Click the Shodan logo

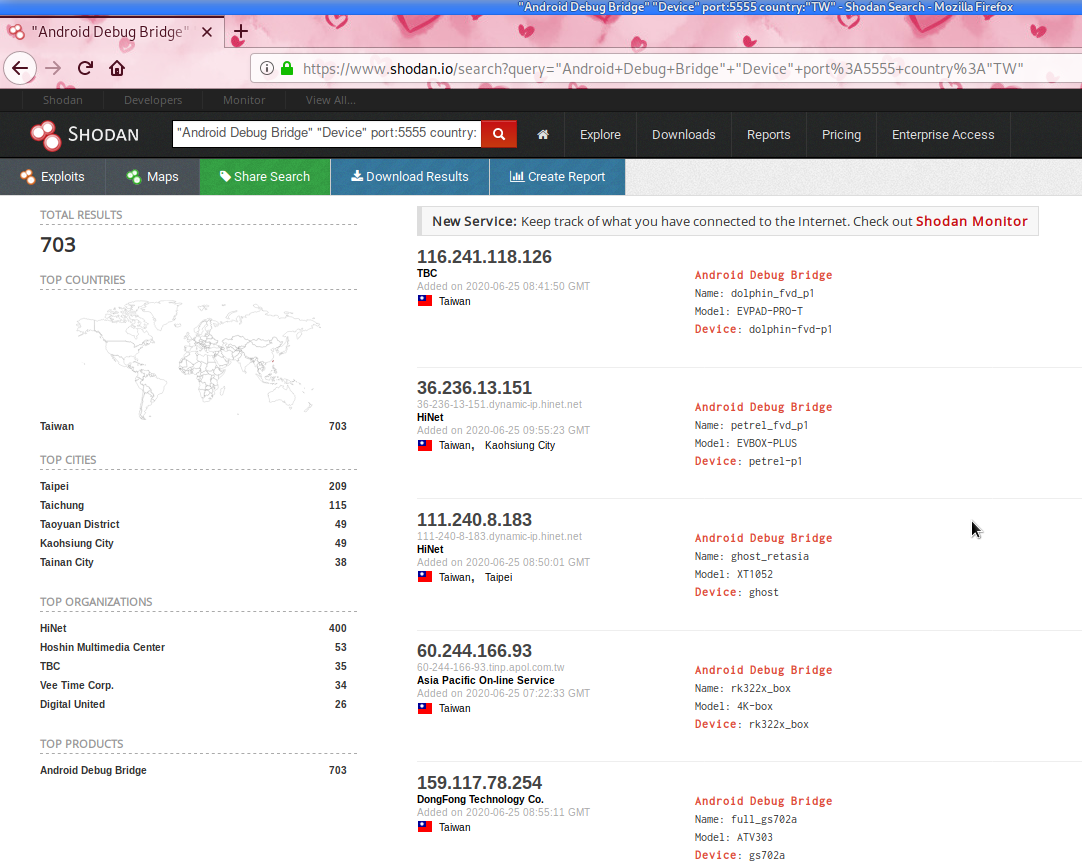coord(85,134)
